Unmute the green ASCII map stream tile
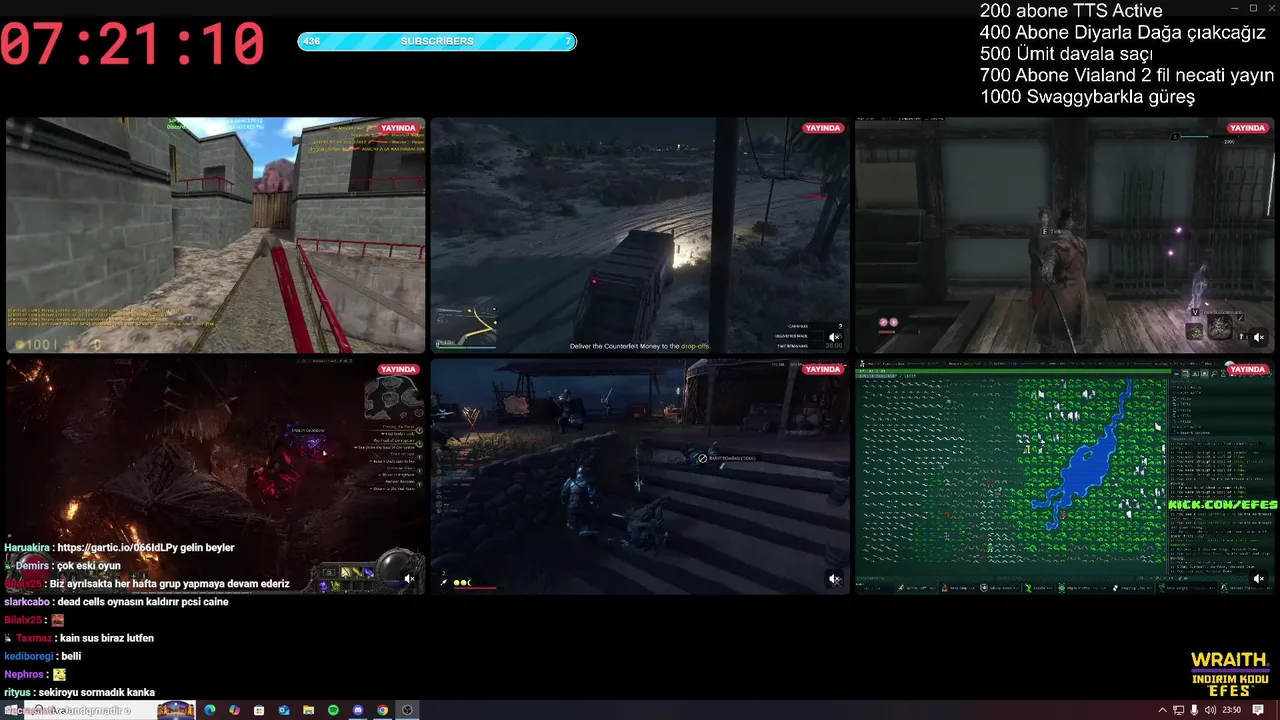 1259,578
